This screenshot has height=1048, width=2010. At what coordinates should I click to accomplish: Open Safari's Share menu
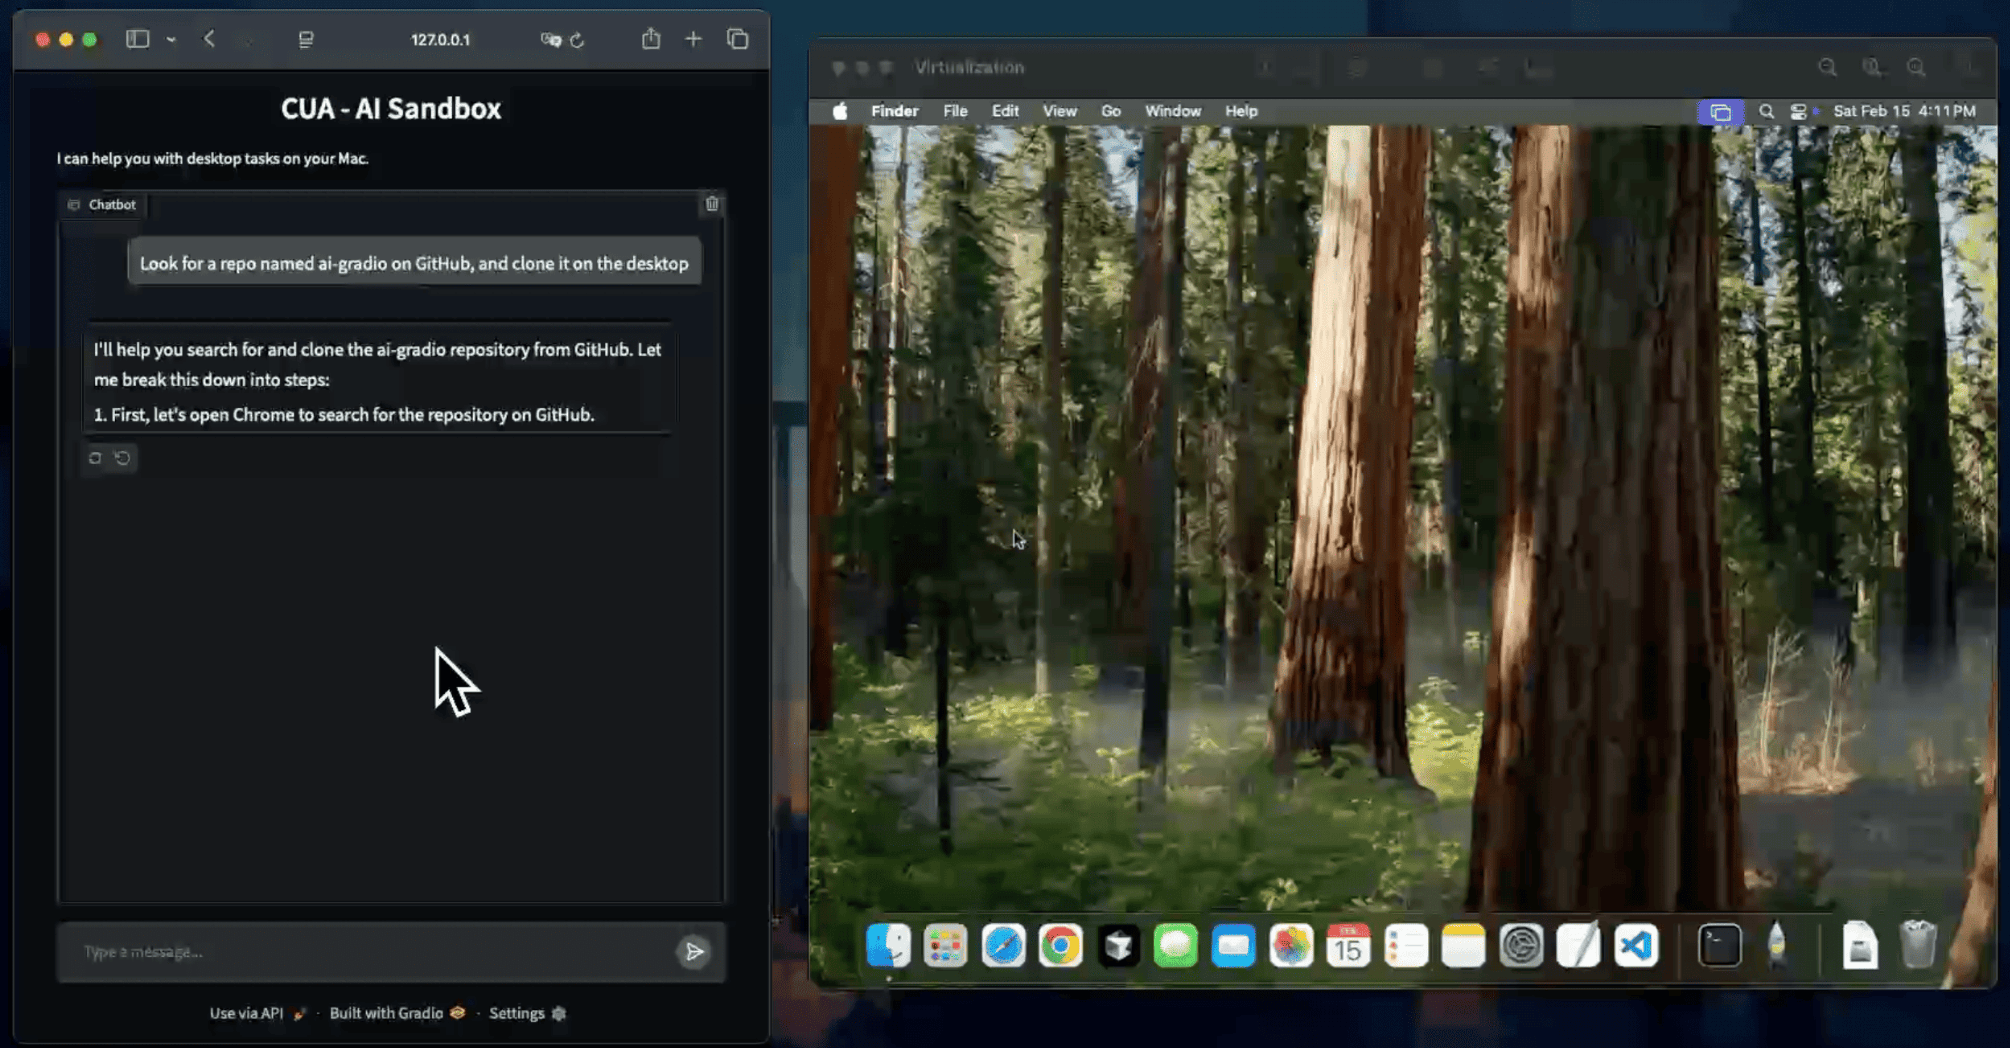pyautogui.click(x=651, y=39)
